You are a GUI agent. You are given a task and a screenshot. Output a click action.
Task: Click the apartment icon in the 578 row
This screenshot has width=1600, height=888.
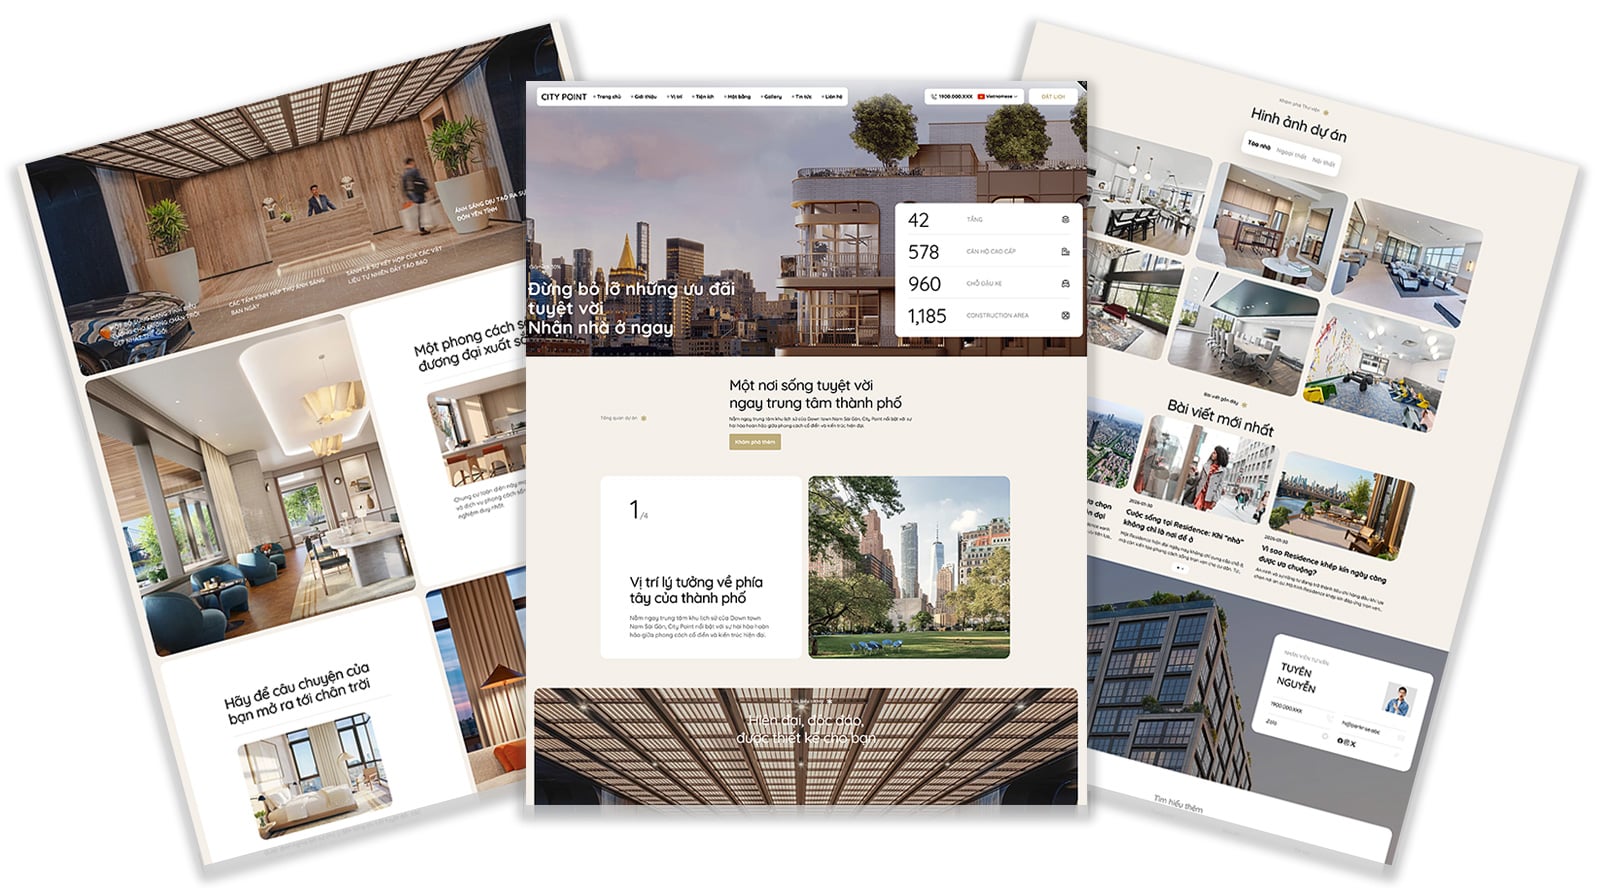[x=1065, y=252]
